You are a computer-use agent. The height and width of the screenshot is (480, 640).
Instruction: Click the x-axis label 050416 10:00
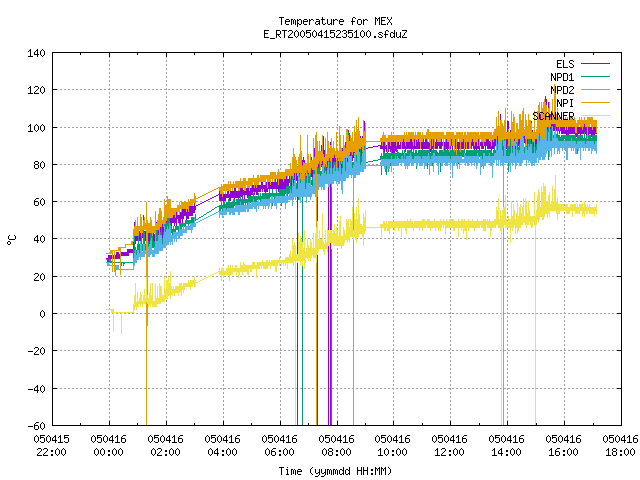[392, 446]
